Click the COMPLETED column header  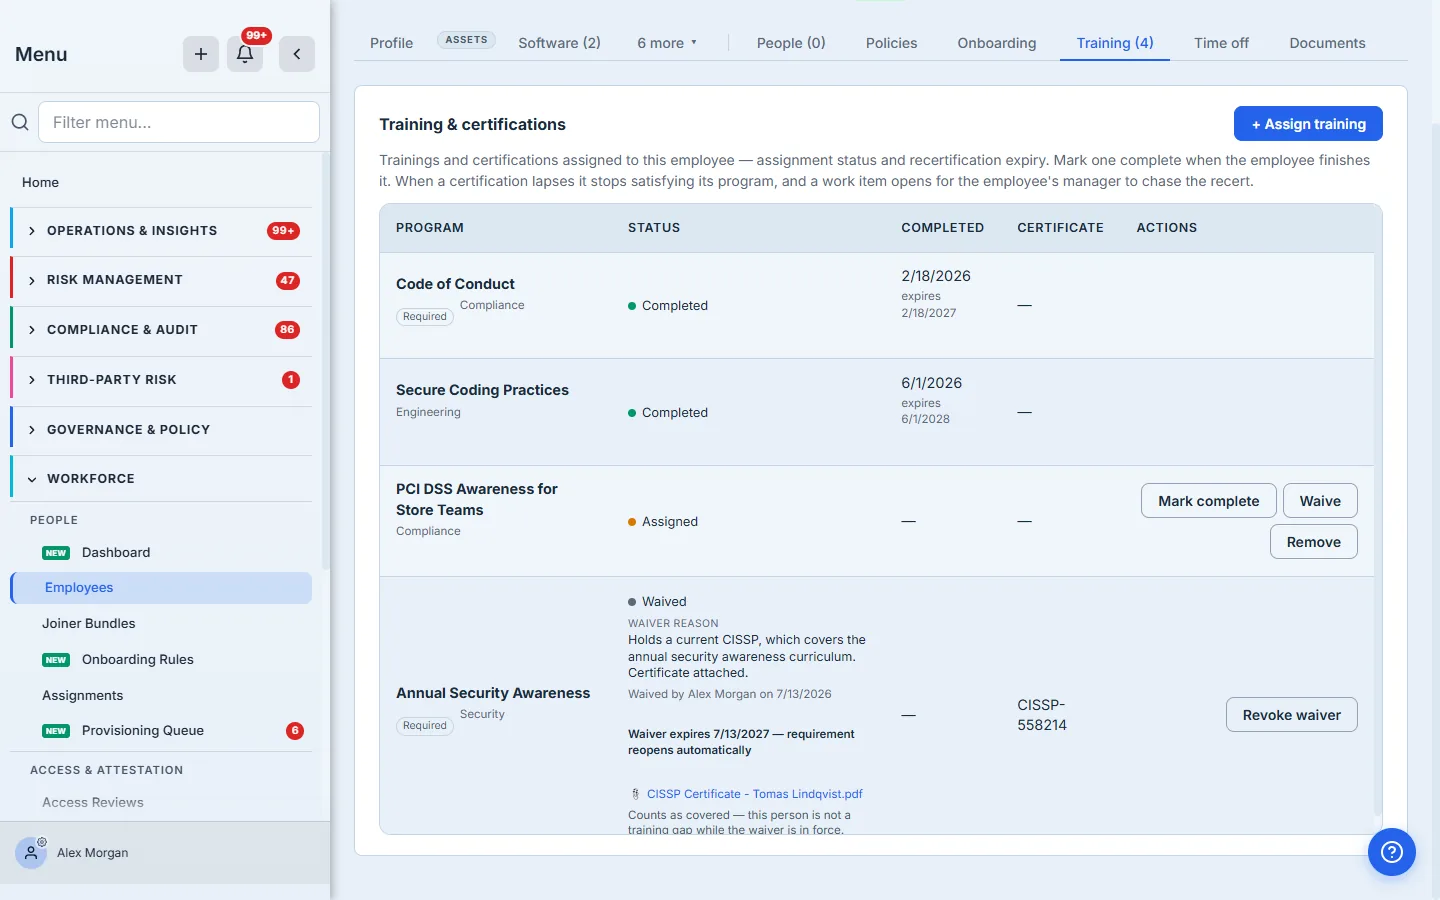tap(943, 228)
